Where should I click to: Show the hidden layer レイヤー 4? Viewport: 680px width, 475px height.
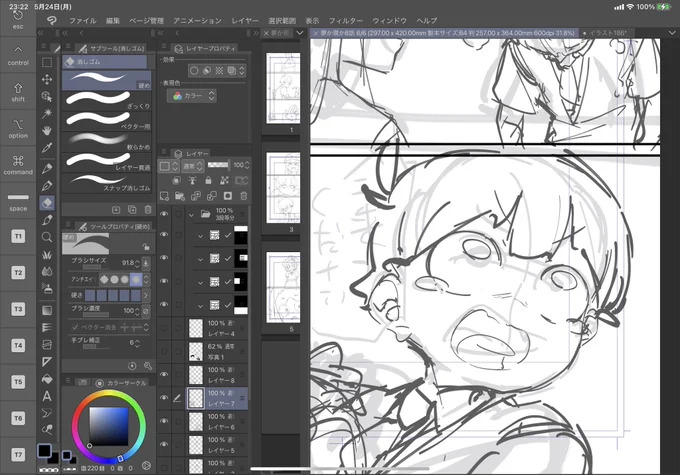click(164, 328)
